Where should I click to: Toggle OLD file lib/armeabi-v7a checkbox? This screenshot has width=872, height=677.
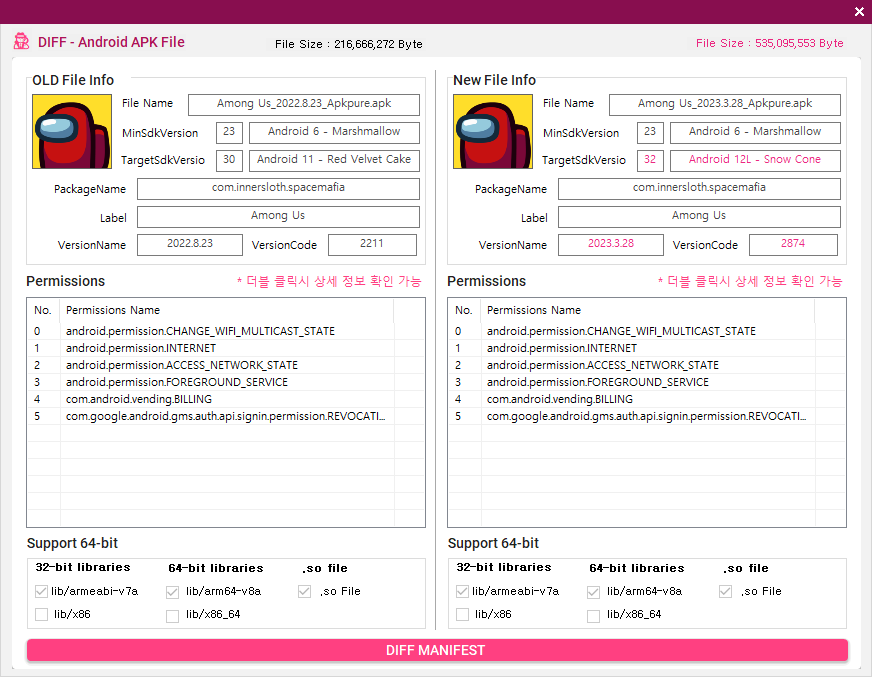click(41, 591)
